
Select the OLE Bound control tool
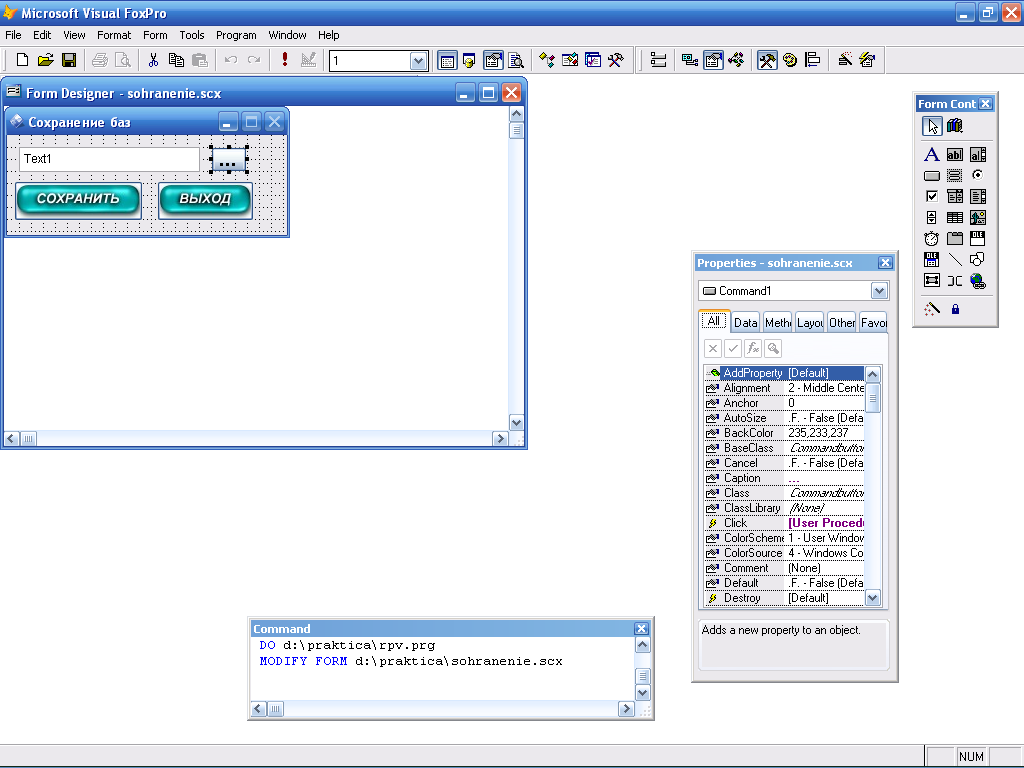tap(931, 259)
